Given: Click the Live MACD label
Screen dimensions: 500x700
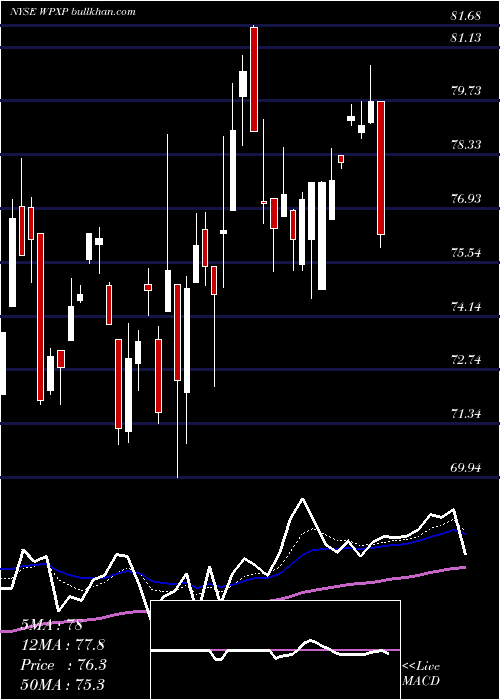Looking at the screenshot, I should (421, 673).
